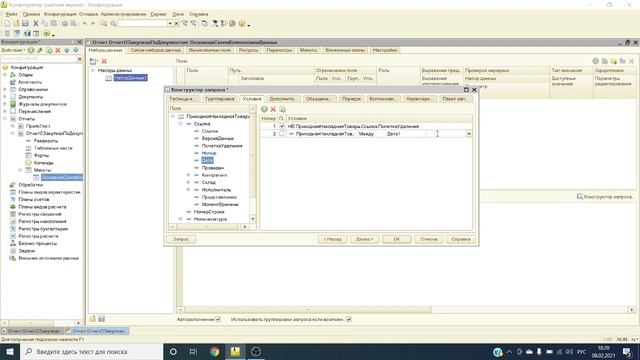The image size is (640, 360).
Task: Open Chrome from the Windows taskbar
Action: 214,351
